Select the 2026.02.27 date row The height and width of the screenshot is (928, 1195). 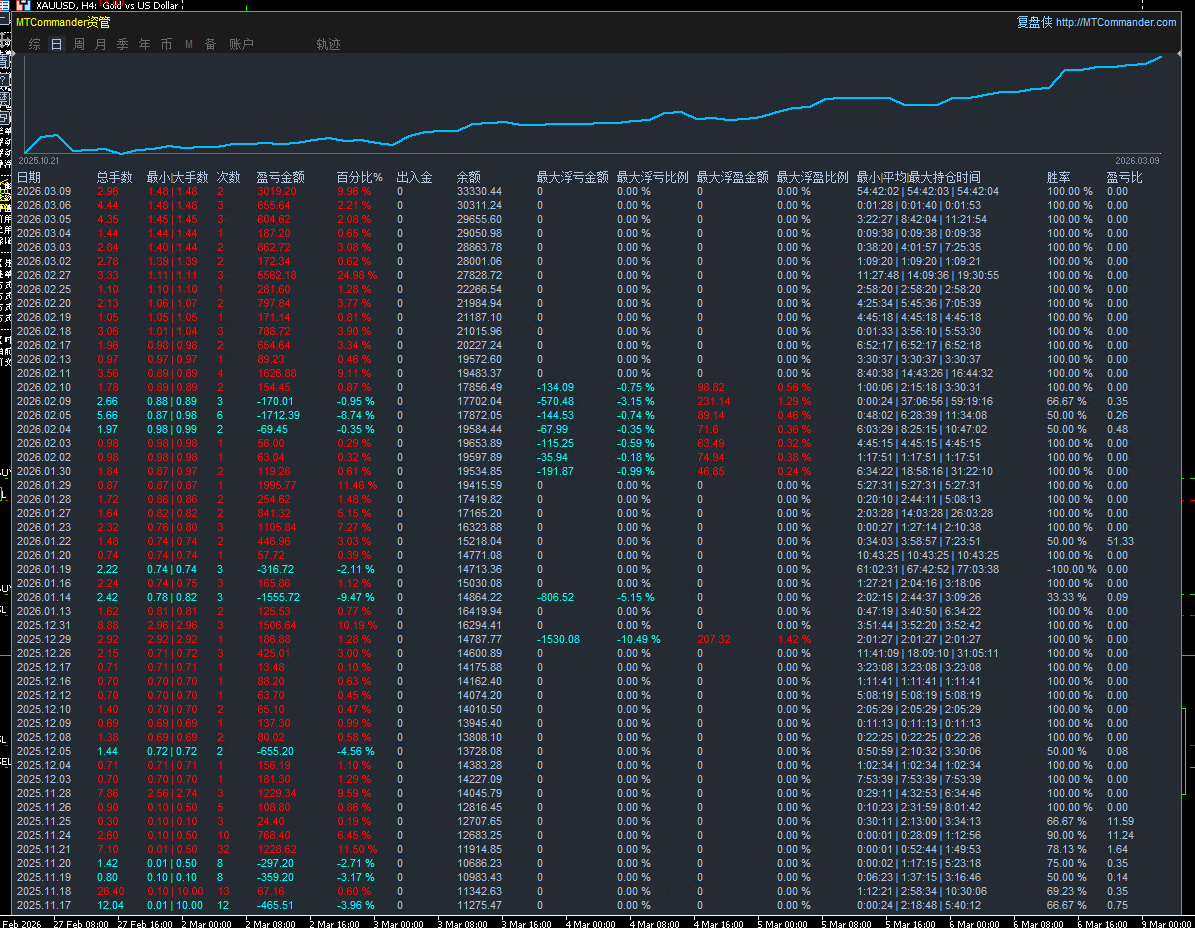(x=43, y=275)
